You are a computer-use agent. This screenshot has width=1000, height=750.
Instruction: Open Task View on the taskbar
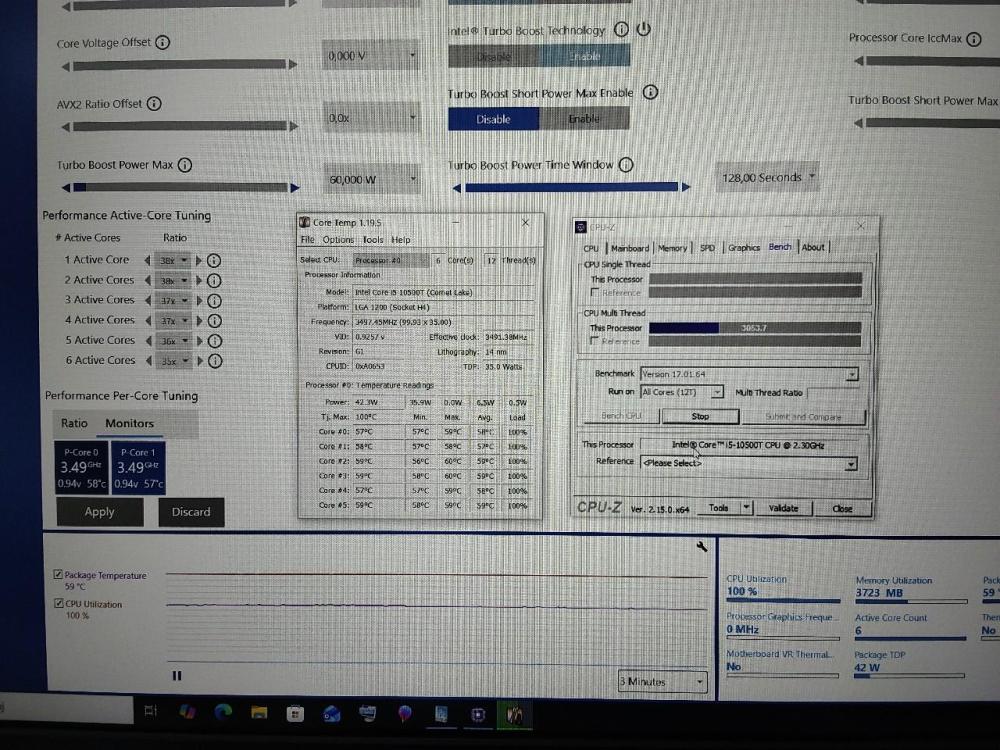point(151,710)
